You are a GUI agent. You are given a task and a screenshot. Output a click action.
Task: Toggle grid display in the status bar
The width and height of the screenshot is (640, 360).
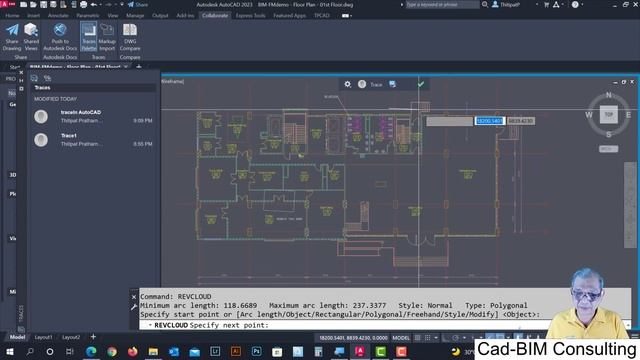pos(417,338)
